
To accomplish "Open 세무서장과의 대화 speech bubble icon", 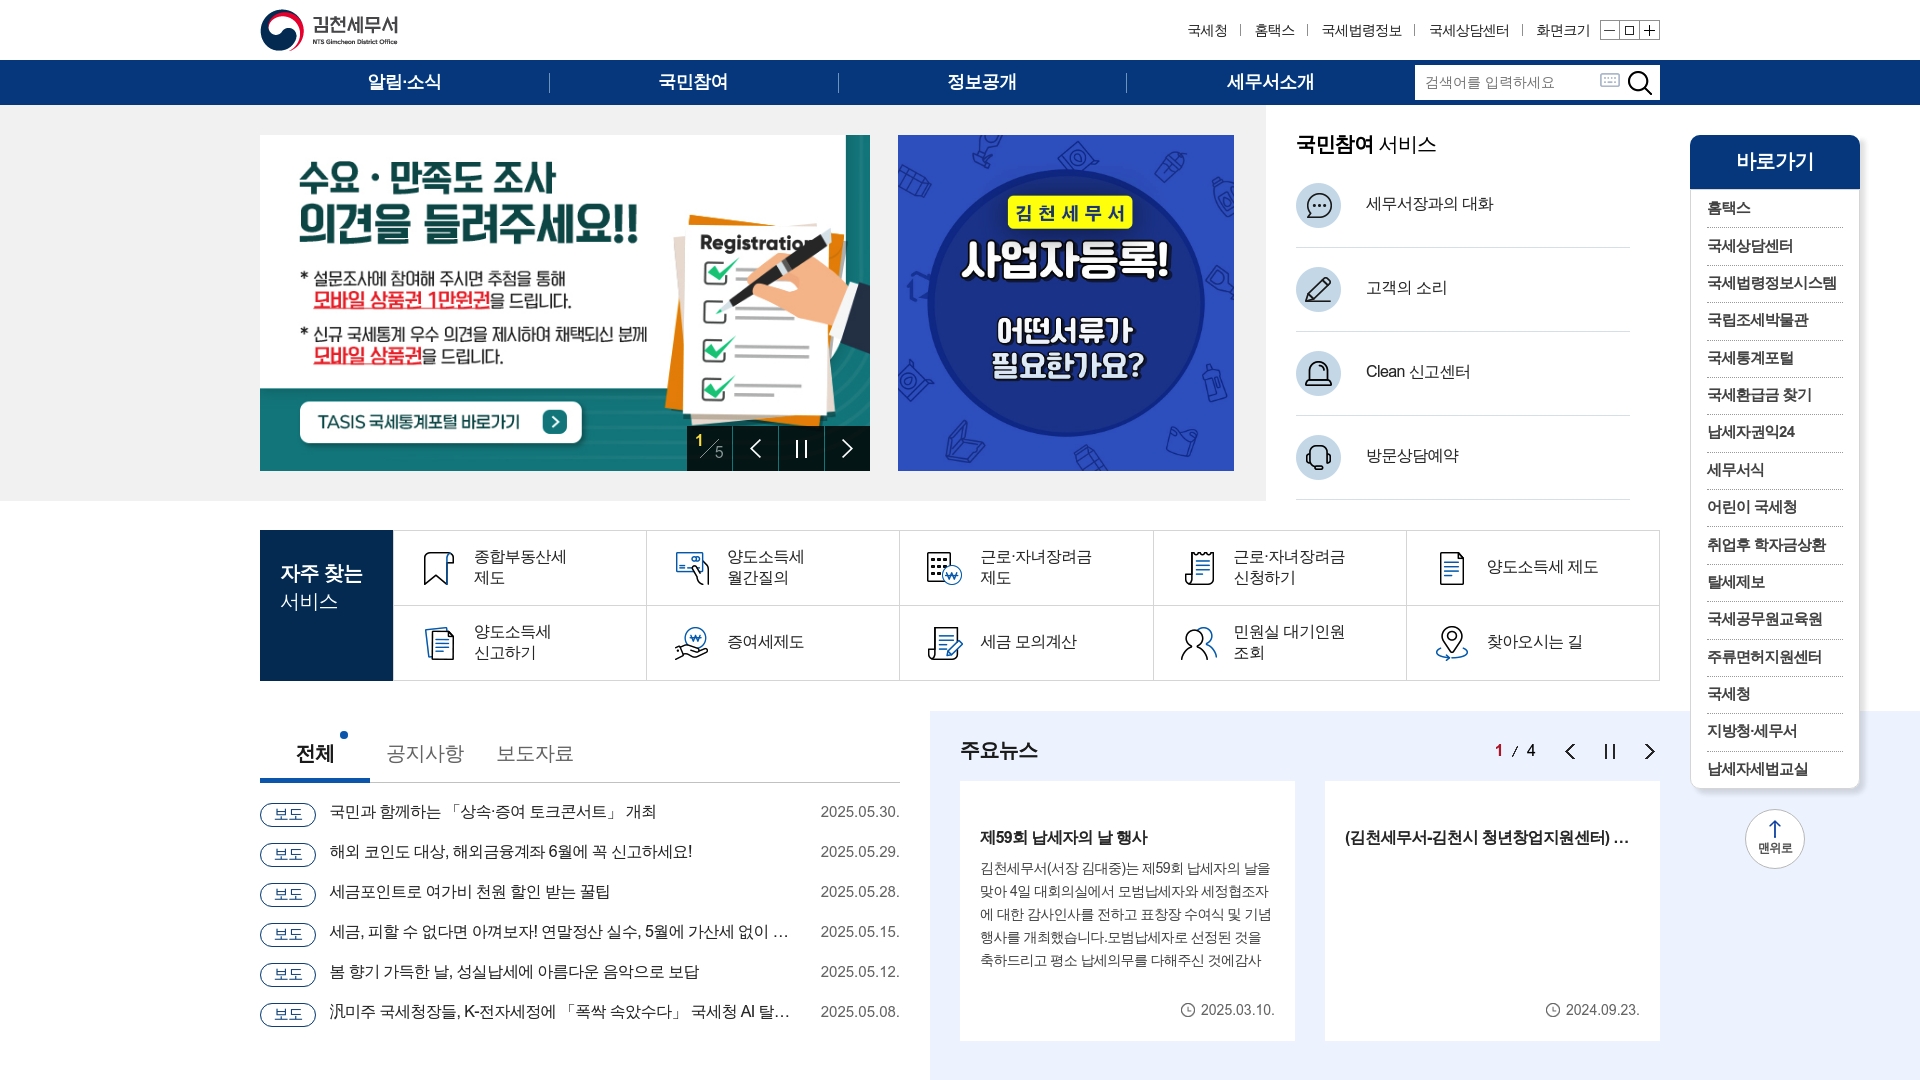I will (x=1318, y=205).
